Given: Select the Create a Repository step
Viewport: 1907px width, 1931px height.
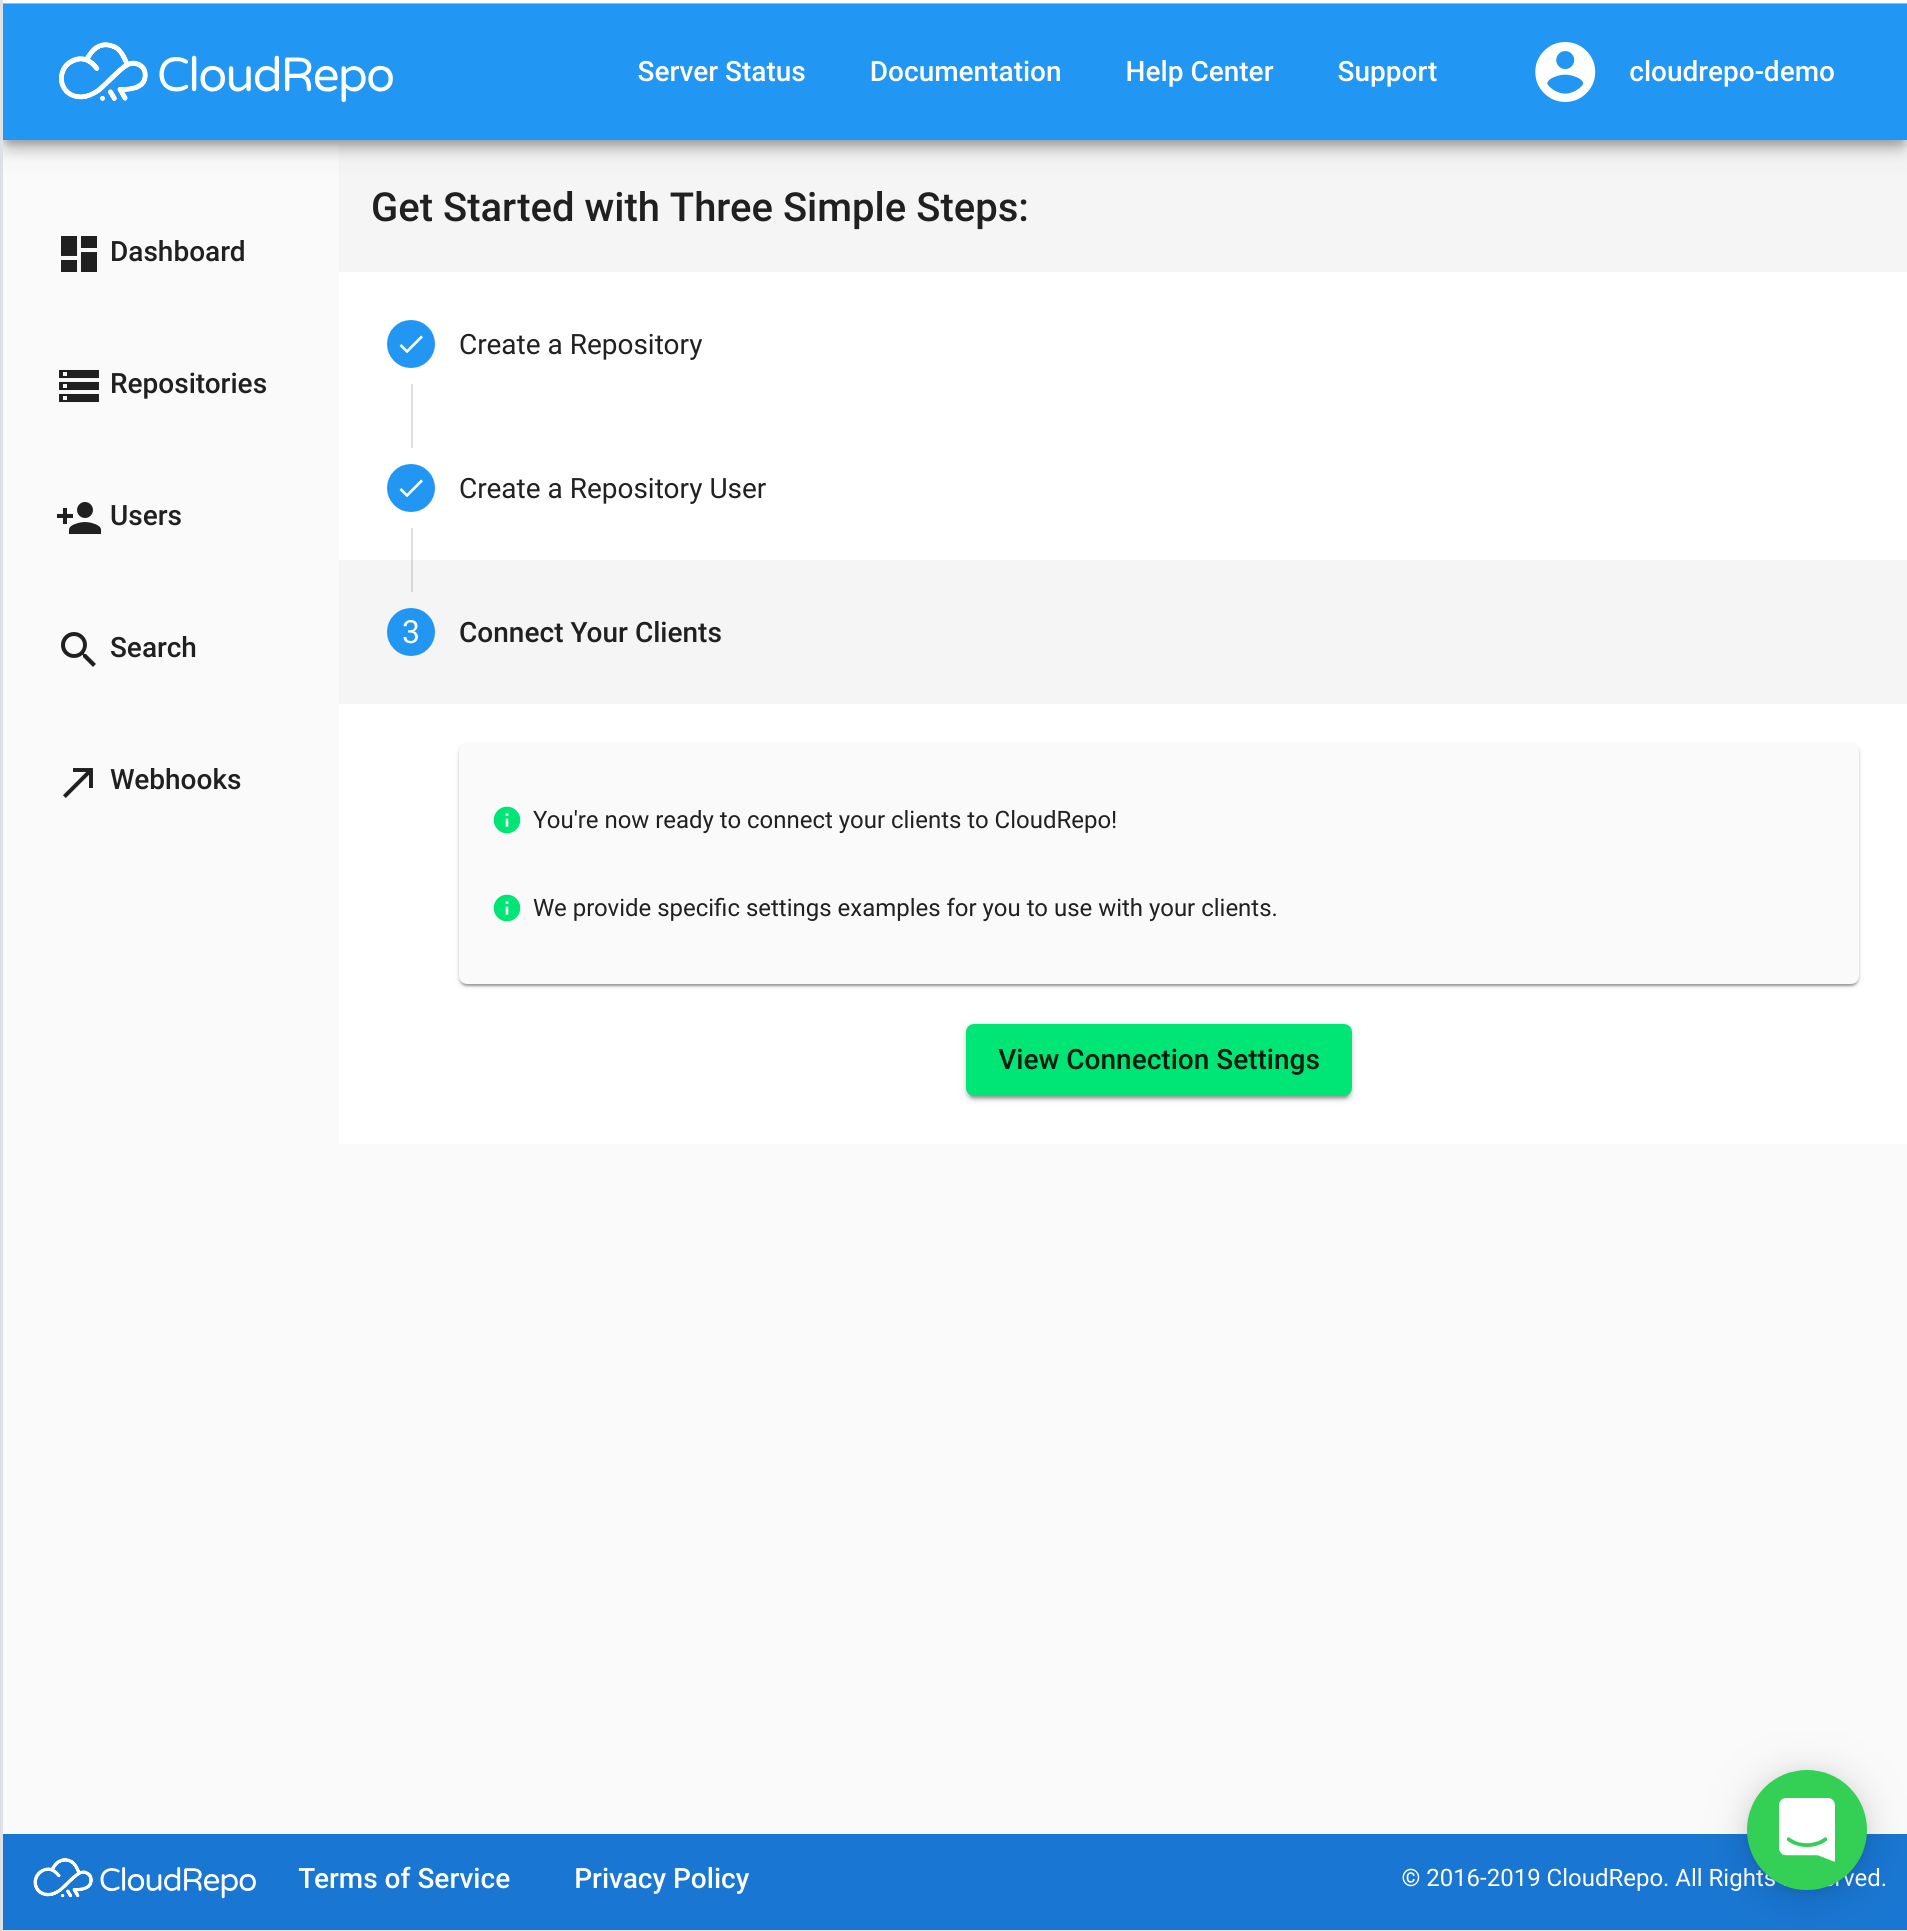Looking at the screenshot, I should click(x=580, y=345).
